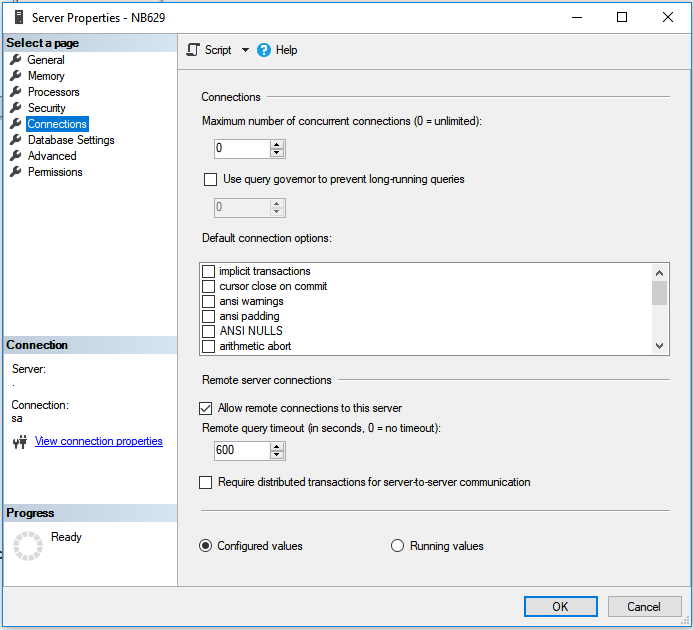Select the Running values radio button
The image size is (693, 630).
397,546
